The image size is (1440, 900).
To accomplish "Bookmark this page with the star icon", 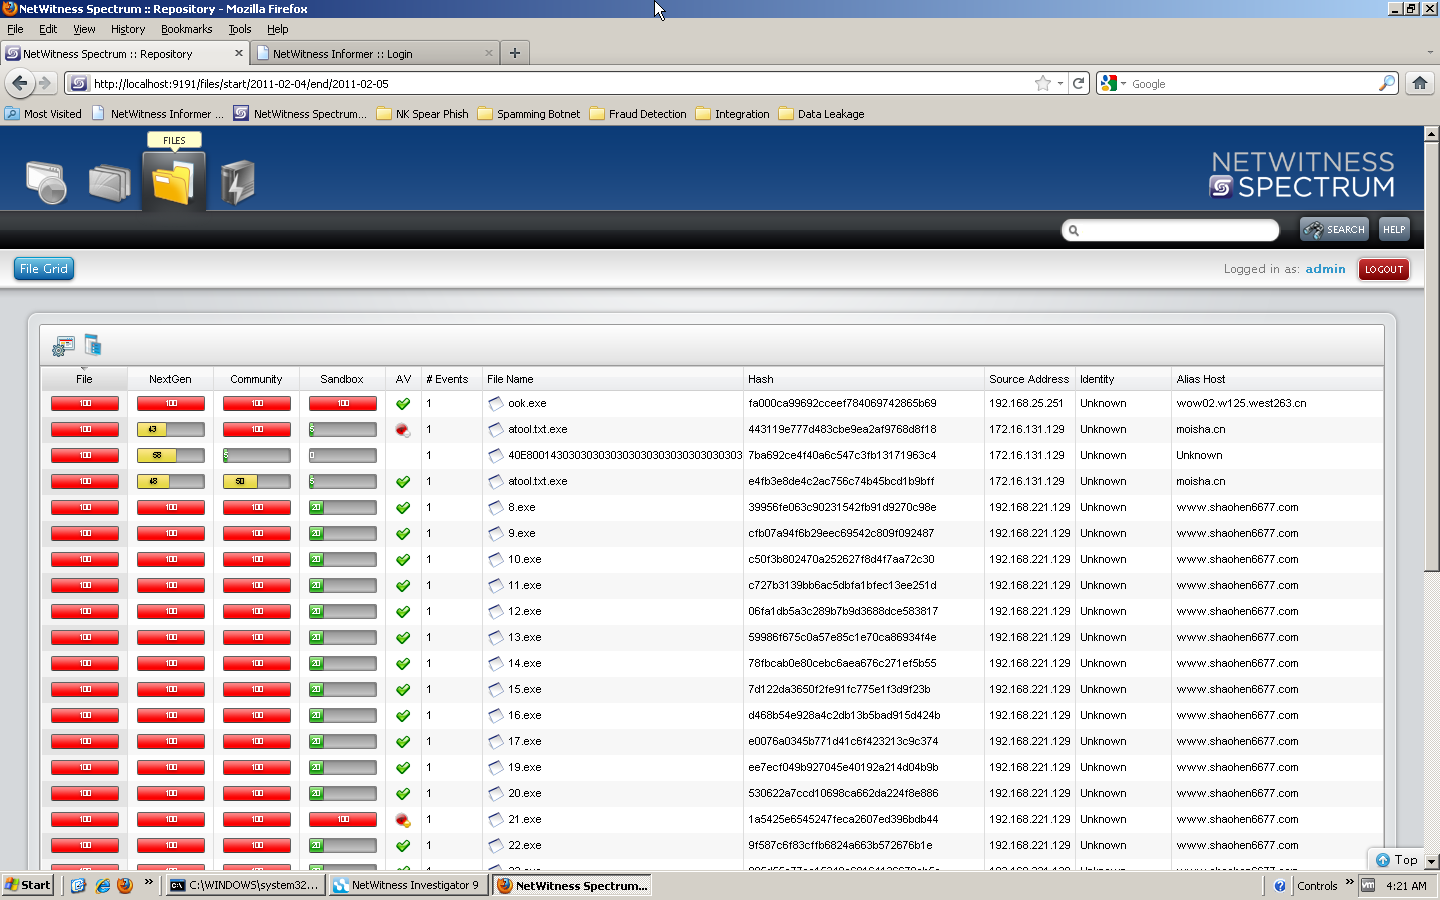I will tap(1043, 84).
